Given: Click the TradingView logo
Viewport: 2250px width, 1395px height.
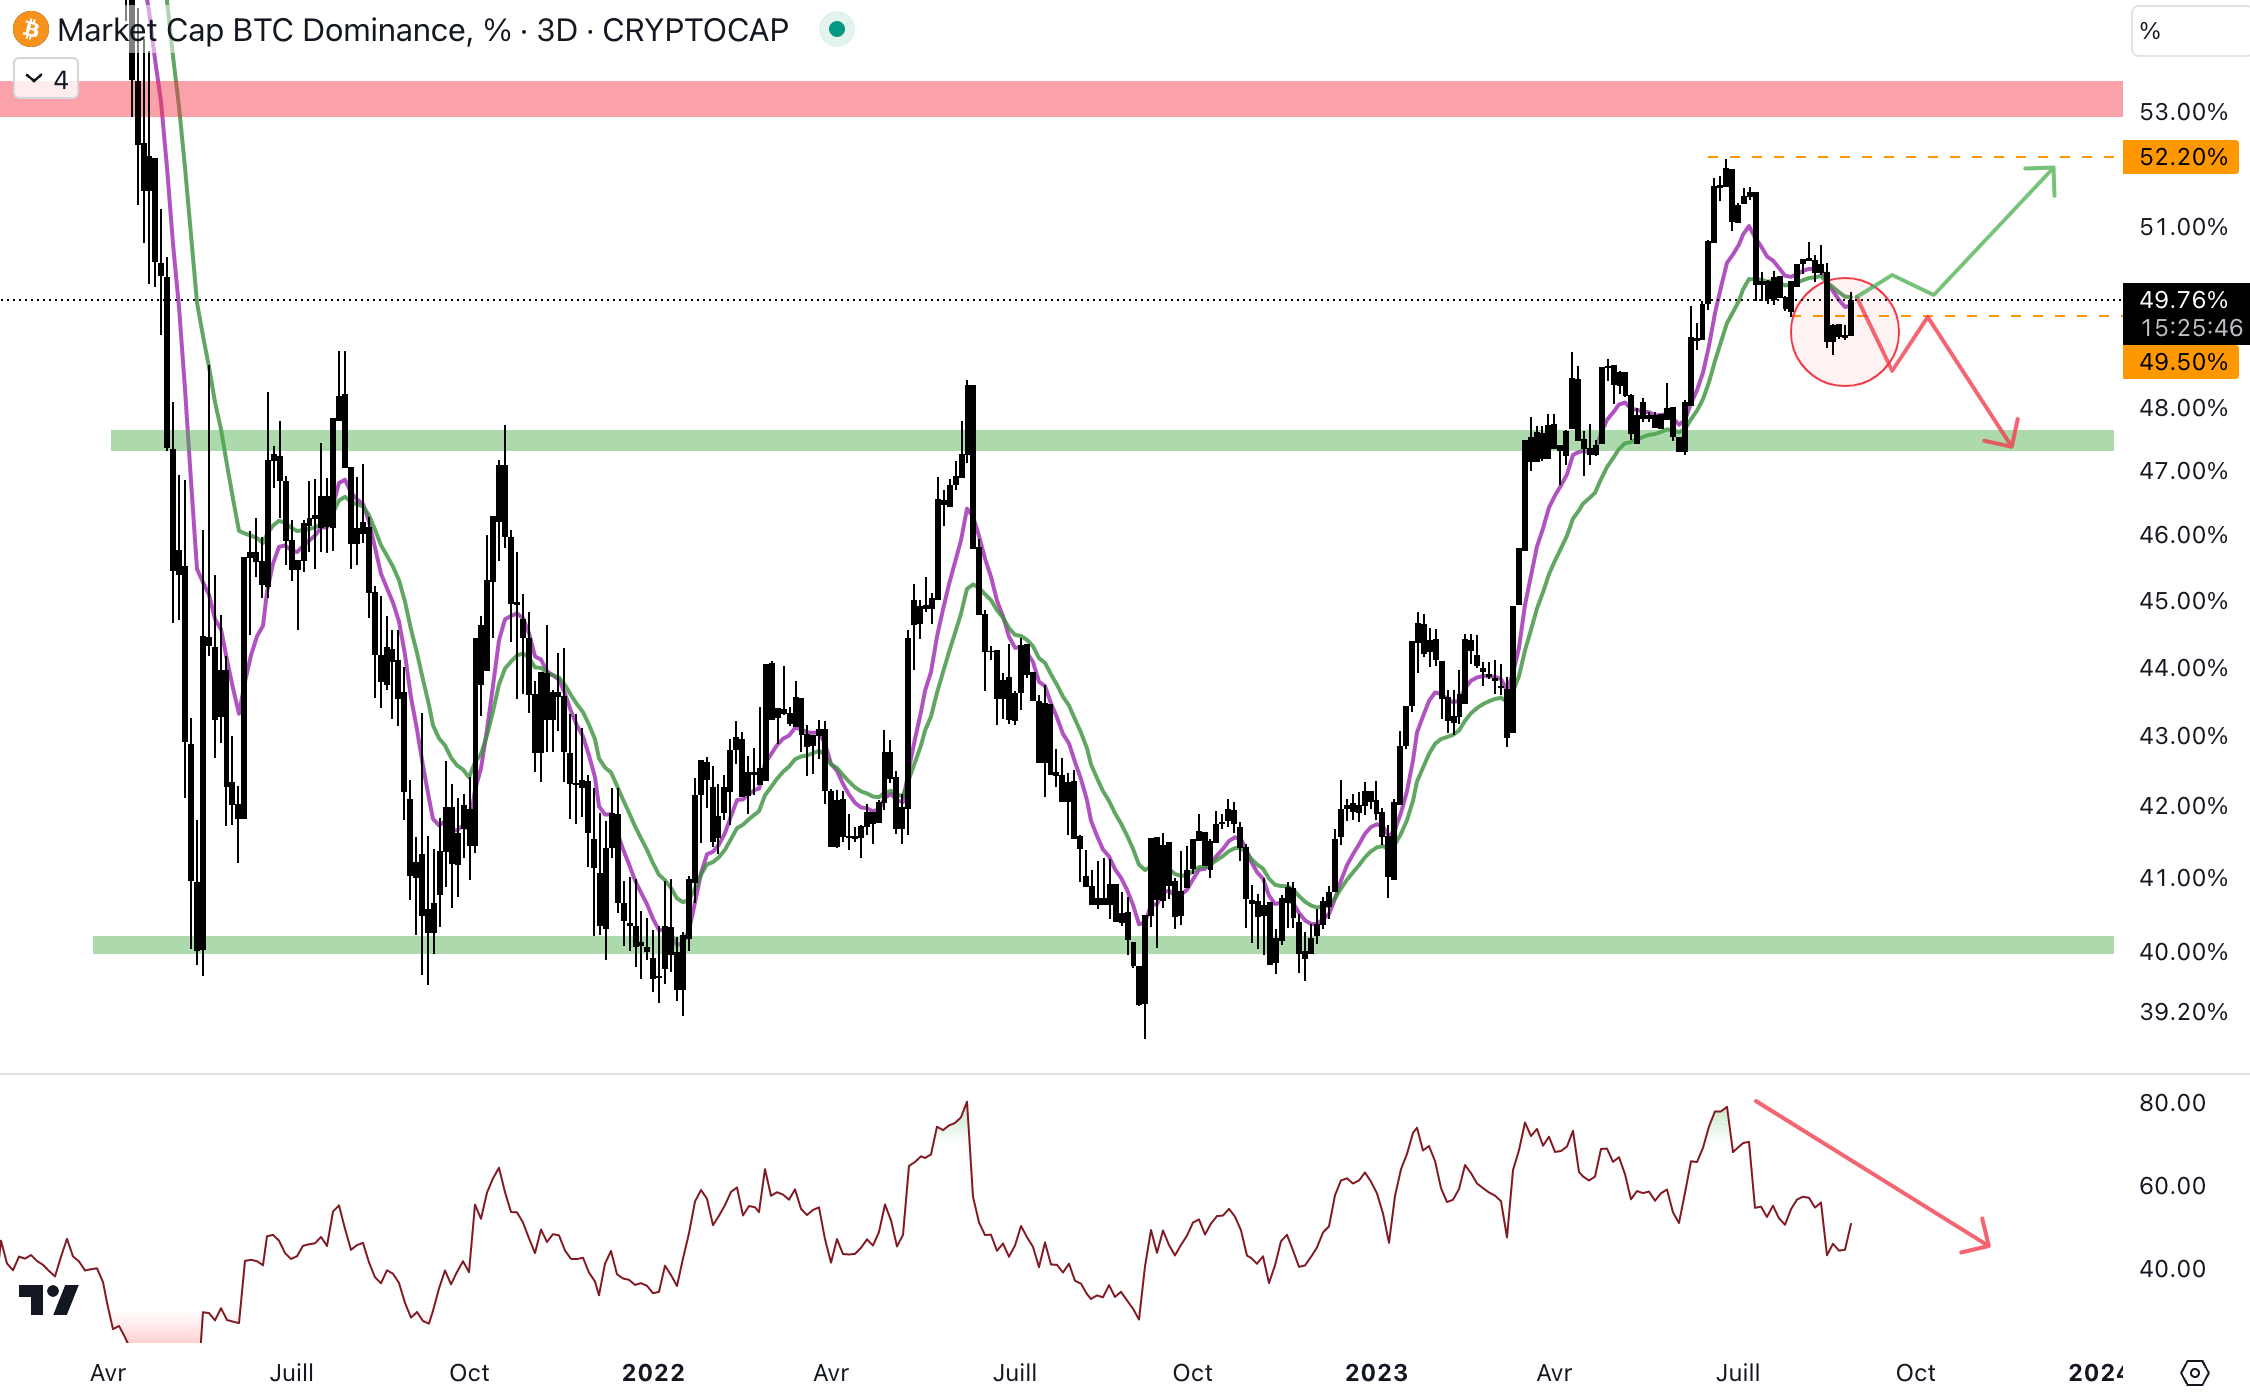Looking at the screenshot, I should pos(48,1300).
